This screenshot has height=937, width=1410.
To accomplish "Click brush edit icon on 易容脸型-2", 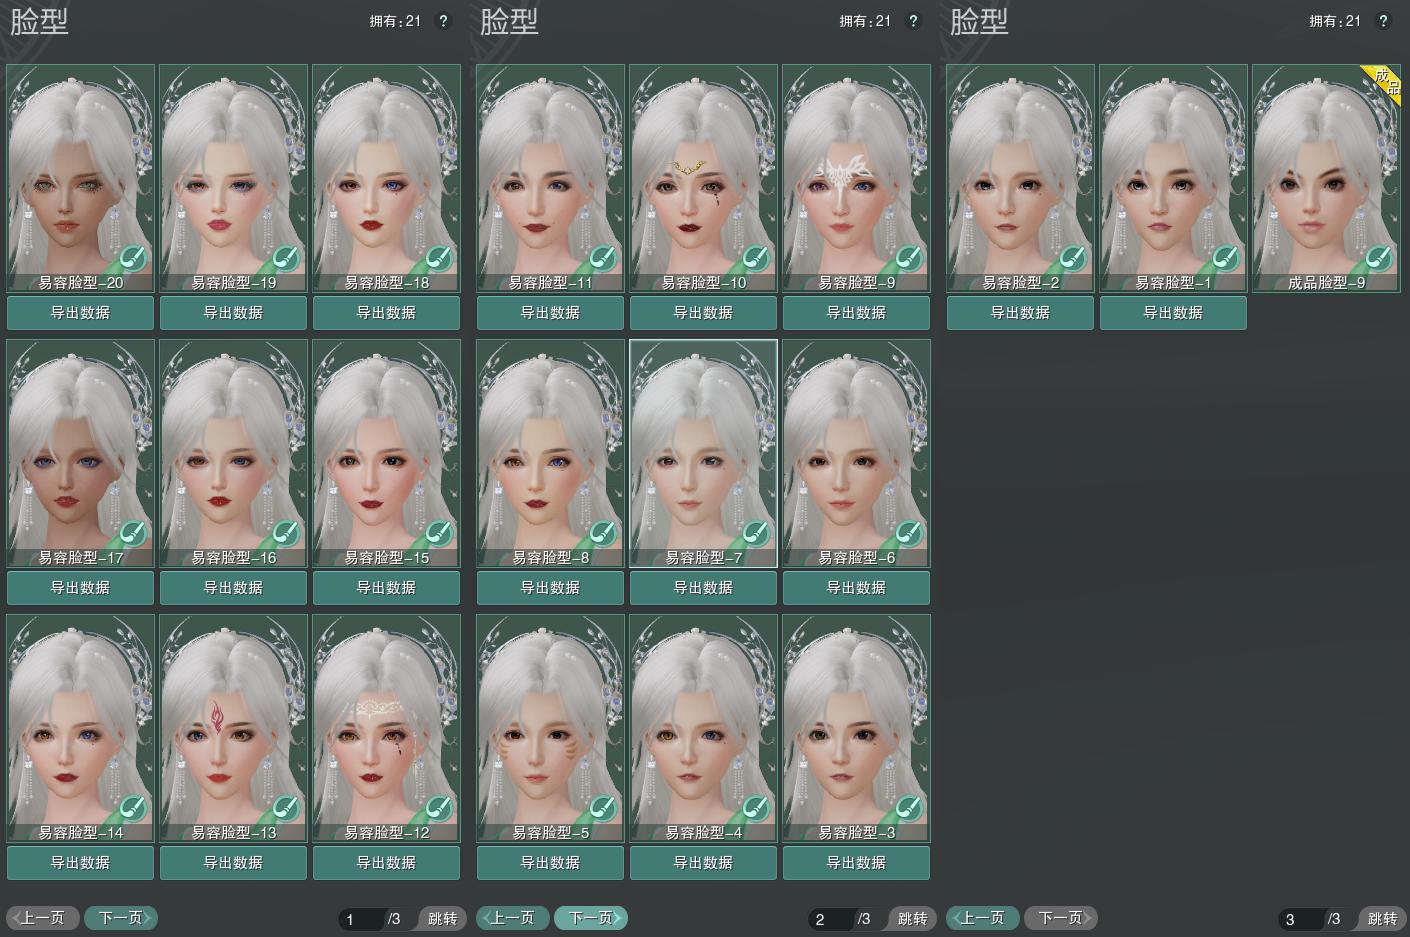I will pyautogui.click(x=1073, y=258).
